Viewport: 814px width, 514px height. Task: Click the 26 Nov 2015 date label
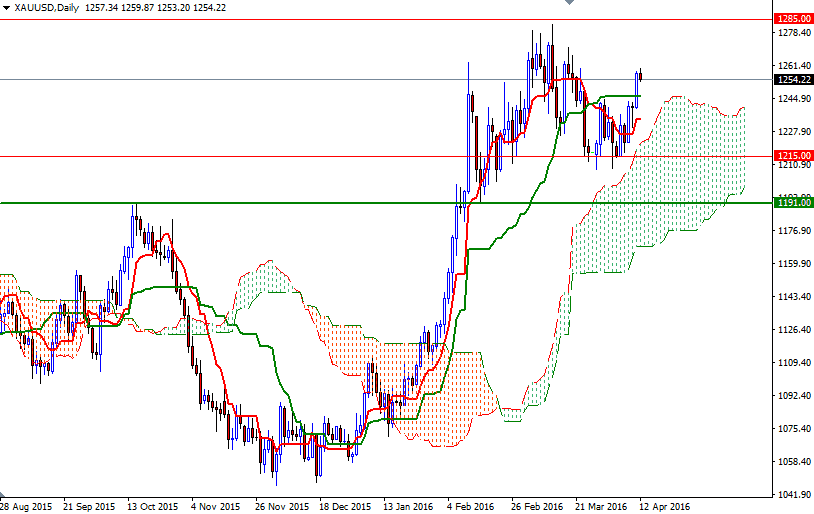click(282, 506)
